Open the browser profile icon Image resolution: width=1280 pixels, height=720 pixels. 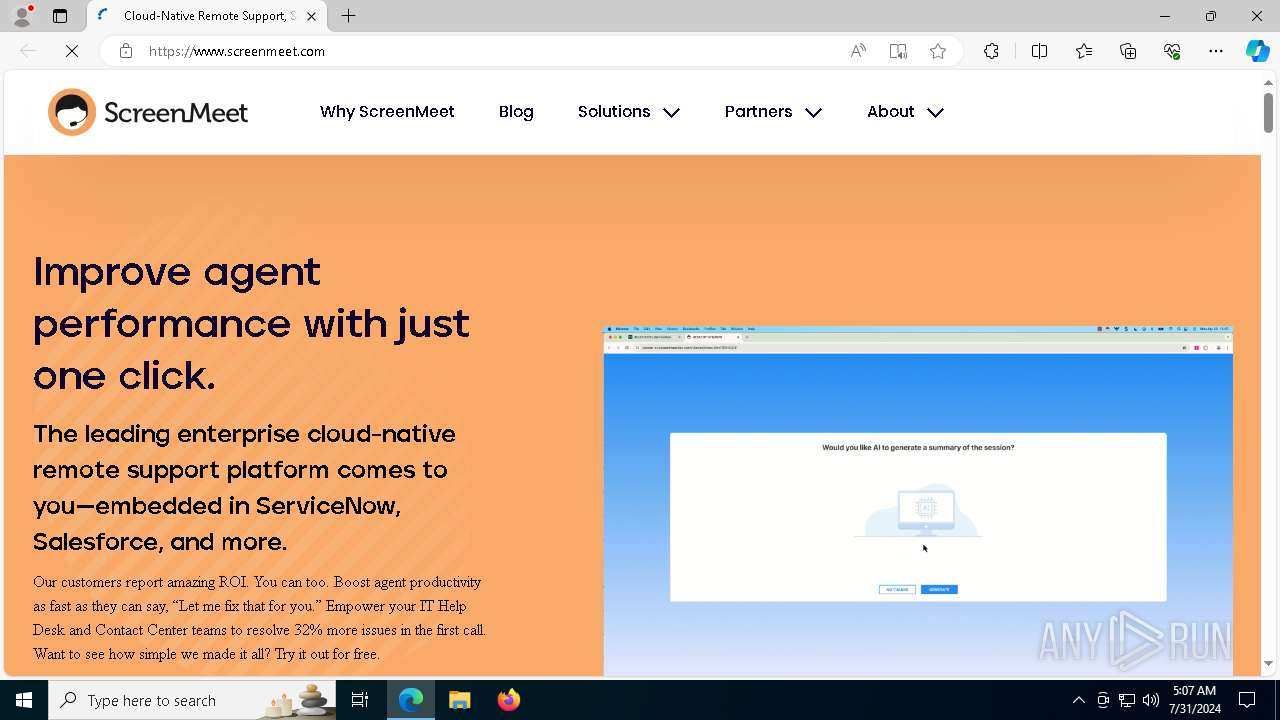point(22,16)
